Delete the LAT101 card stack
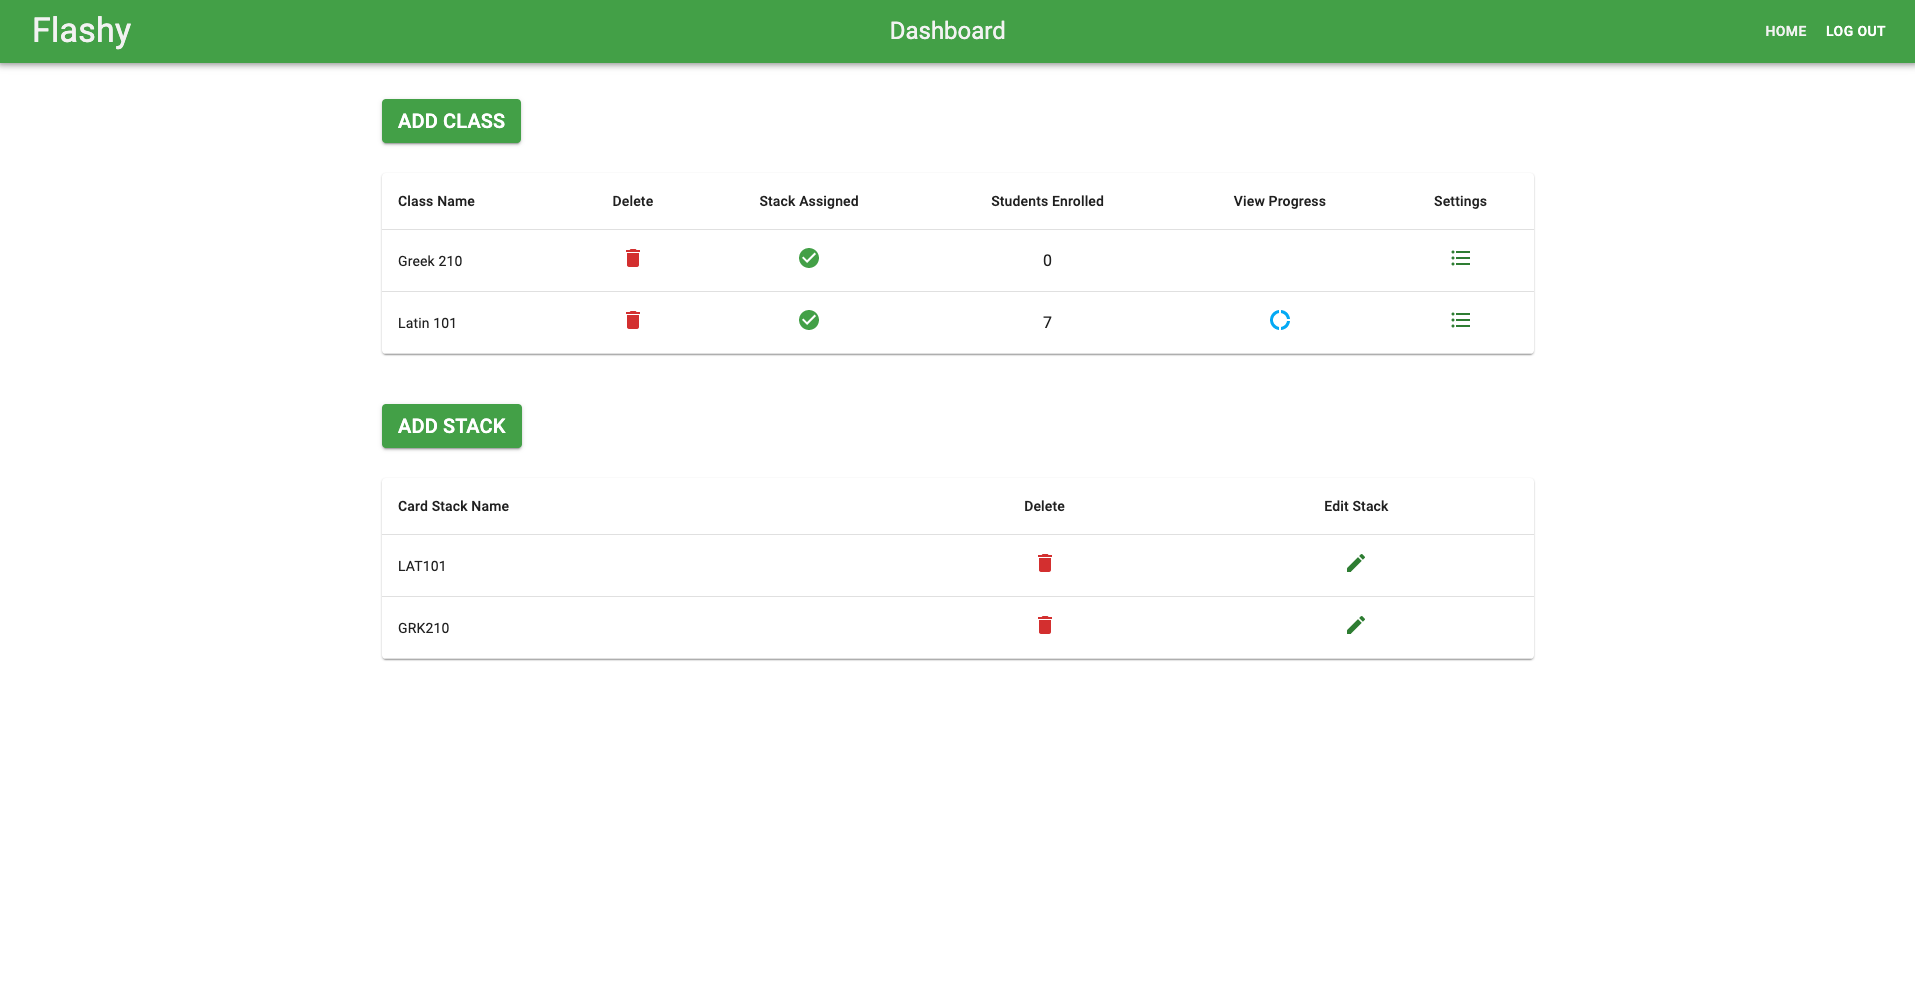 tap(1045, 564)
